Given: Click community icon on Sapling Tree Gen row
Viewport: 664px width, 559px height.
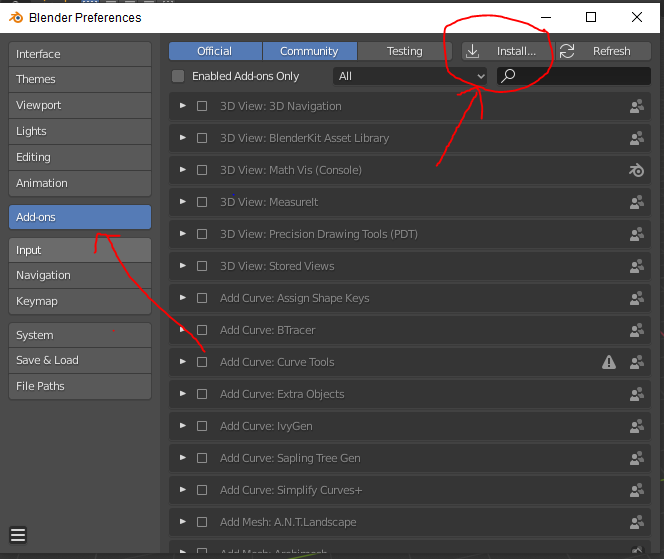Looking at the screenshot, I should 636,458.
